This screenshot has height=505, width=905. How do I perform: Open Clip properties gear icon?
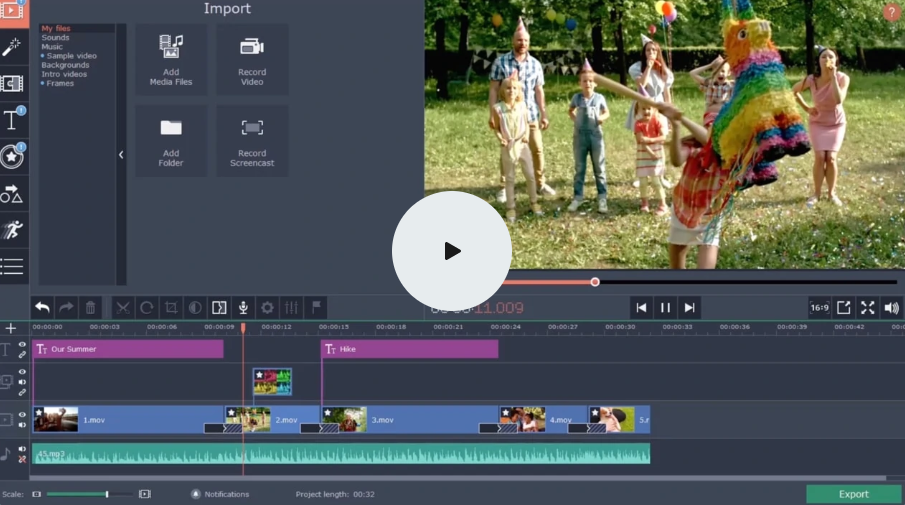coord(267,308)
